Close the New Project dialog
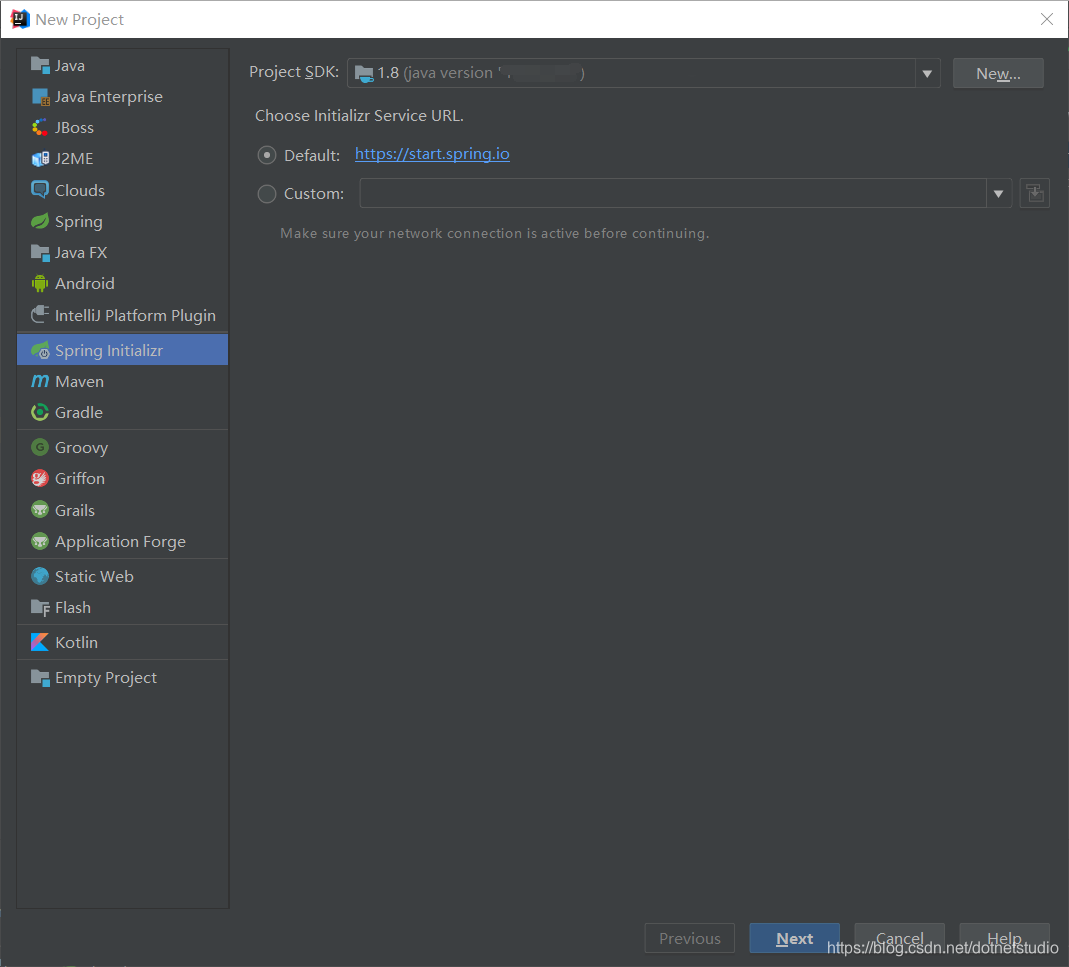Image resolution: width=1069 pixels, height=967 pixels. (x=1047, y=19)
